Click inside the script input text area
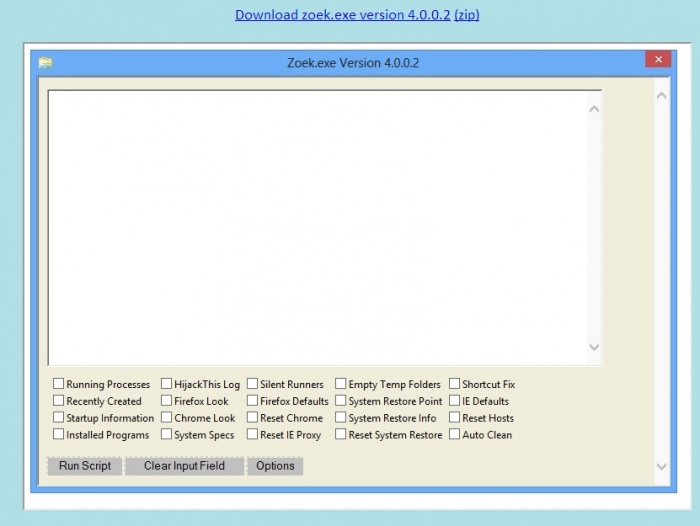700x526 pixels. point(318,228)
